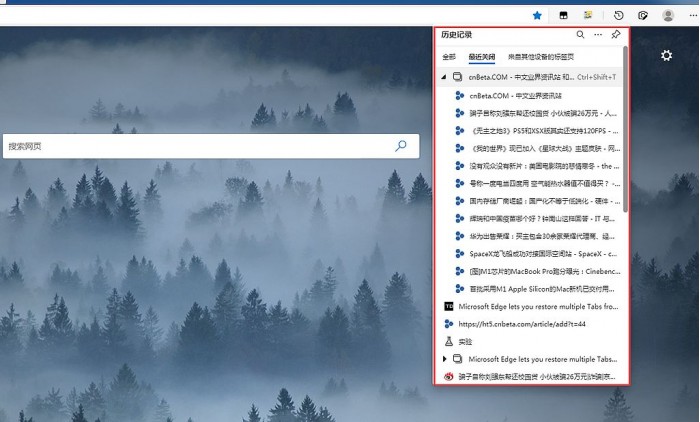Click the user profile avatar
Screen dimensions: 700x422
tap(669, 15)
